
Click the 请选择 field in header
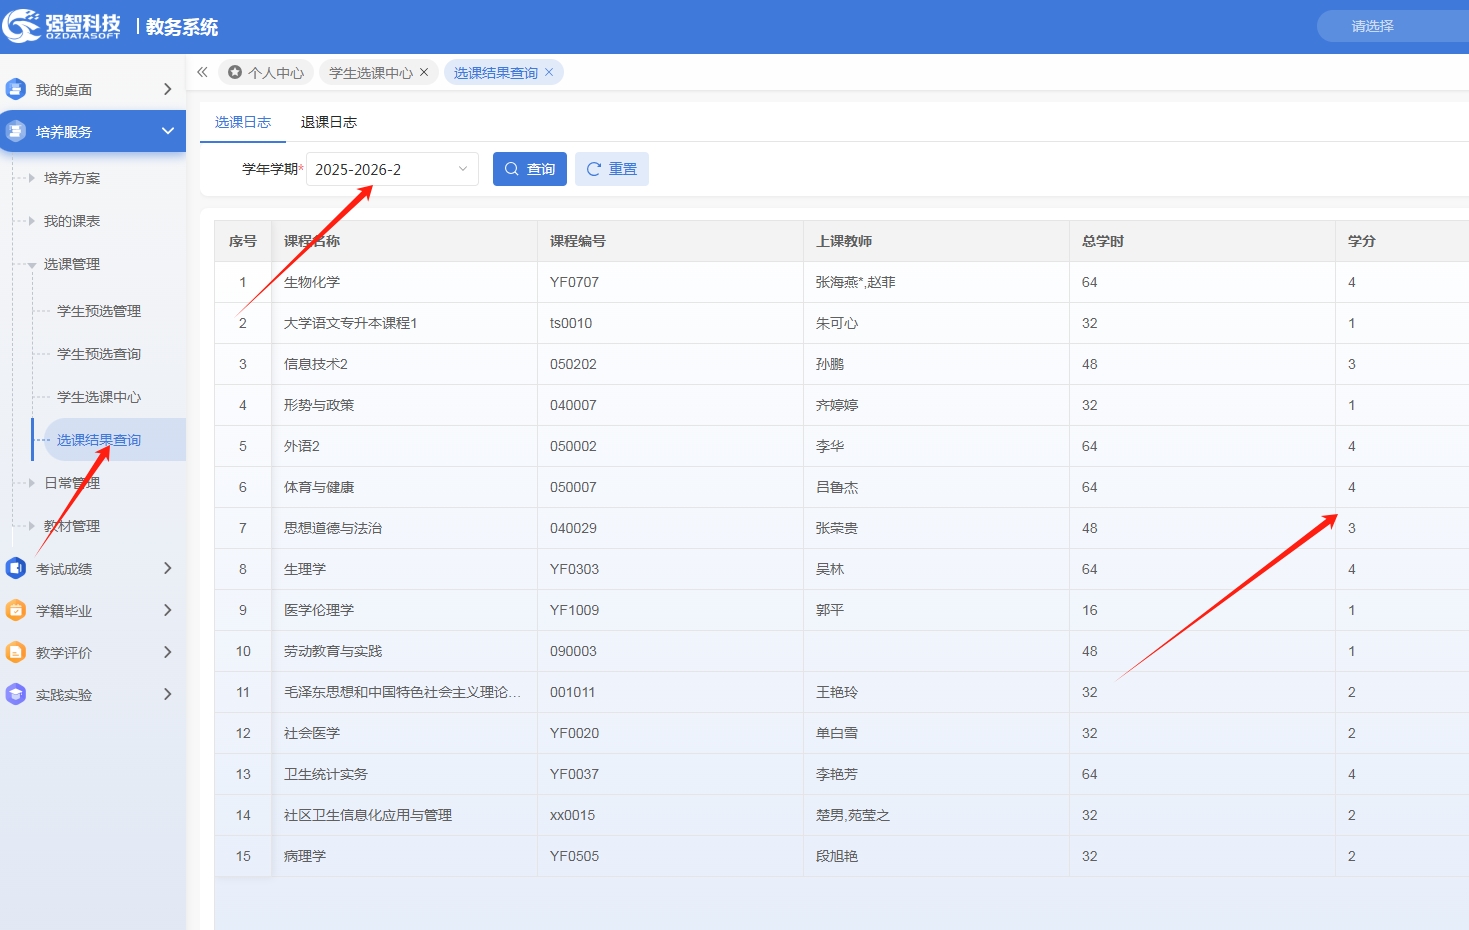1390,26
